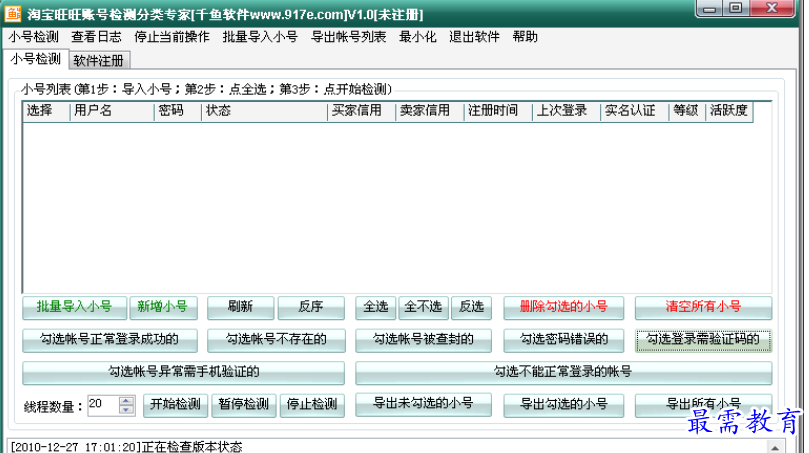
Task: Click log scrollbar up arrow
Action: click(775, 447)
